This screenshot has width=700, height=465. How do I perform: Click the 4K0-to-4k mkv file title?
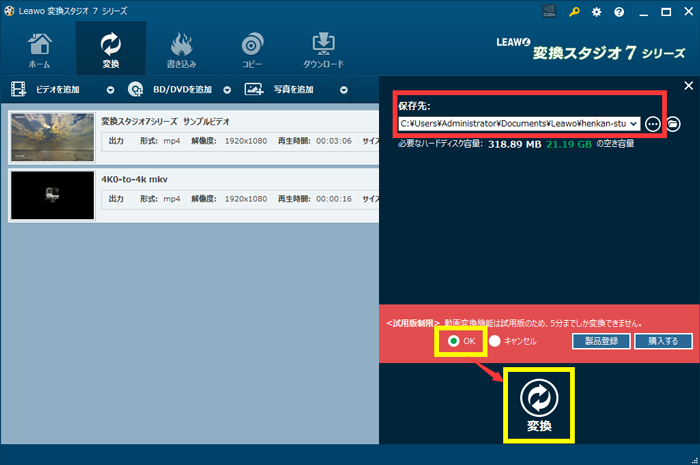(x=134, y=179)
